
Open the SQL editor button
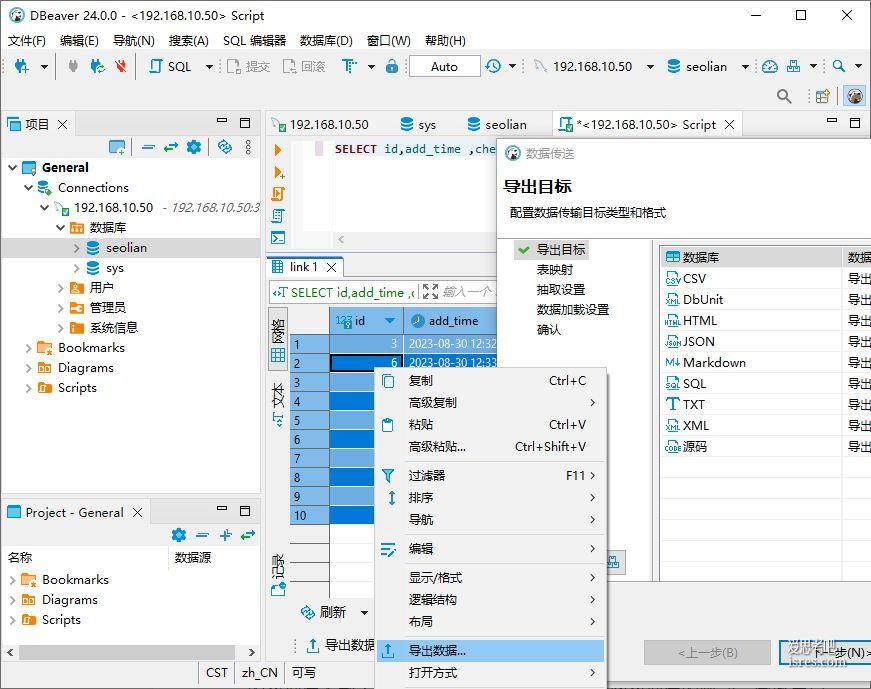click(171, 67)
